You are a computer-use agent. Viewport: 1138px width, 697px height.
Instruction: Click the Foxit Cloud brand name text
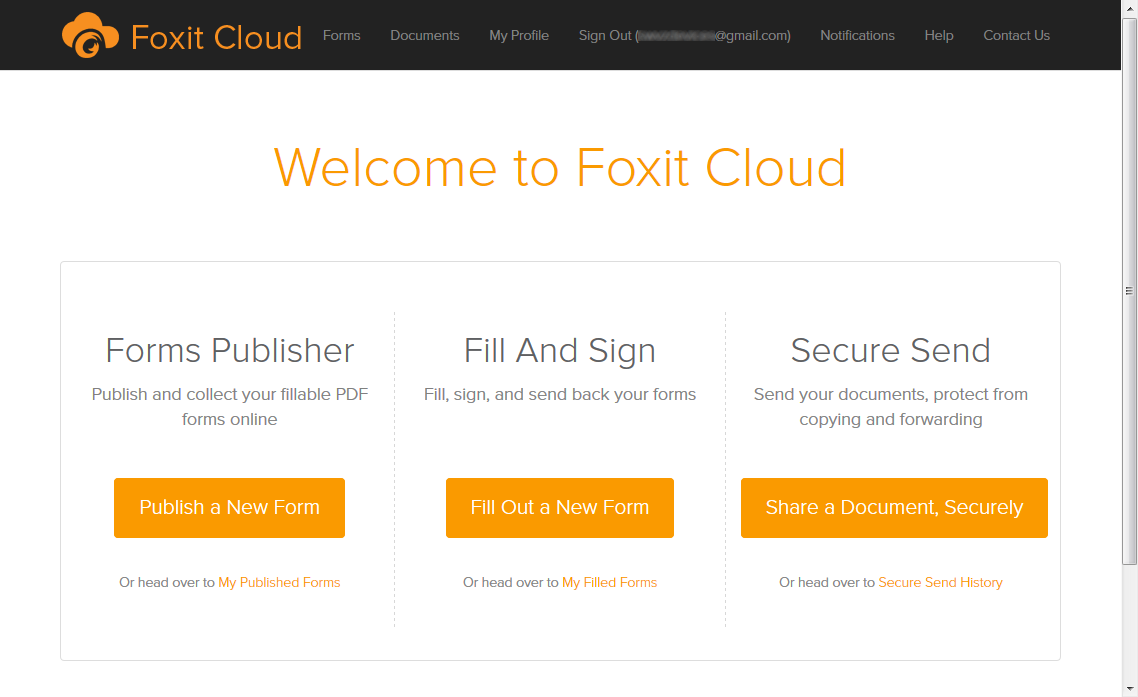216,37
